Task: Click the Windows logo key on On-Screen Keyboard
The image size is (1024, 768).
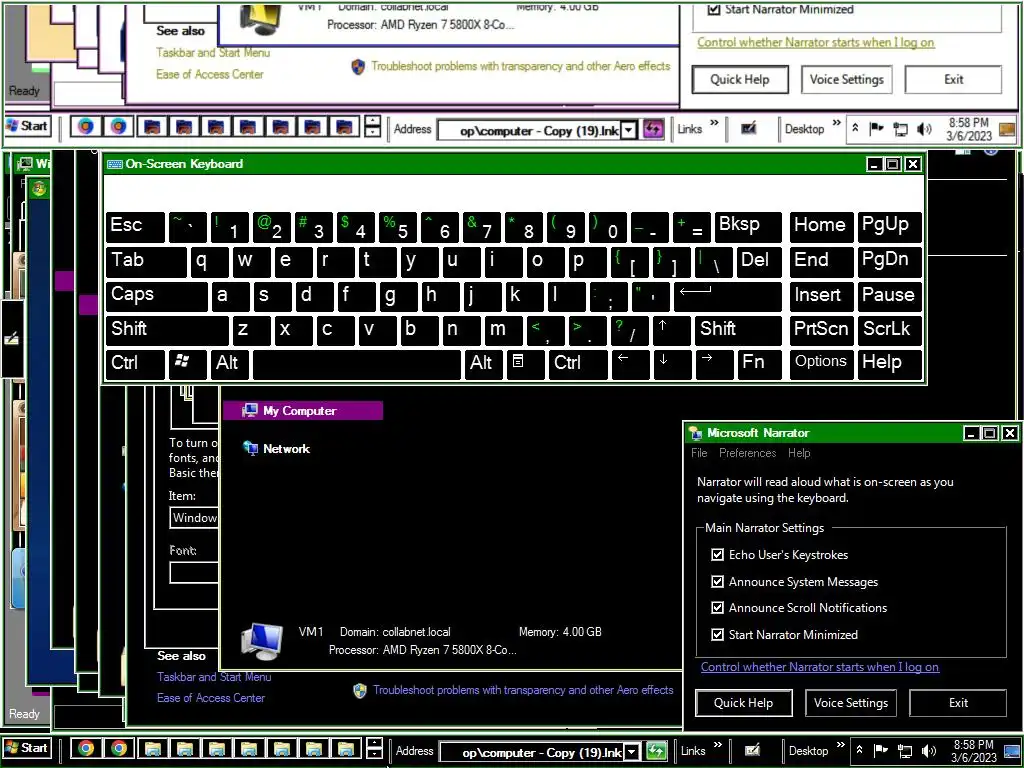Action: coord(188,364)
